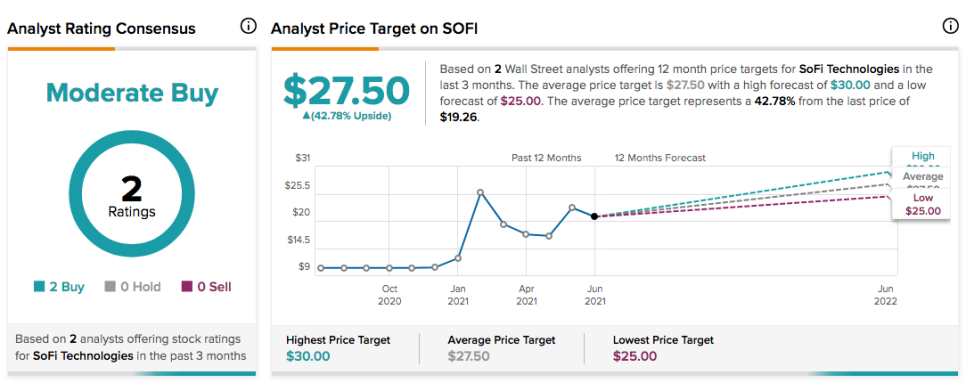Select the High forecast label on chart
Screen dimensions: 966x383
click(x=923, y=156)
